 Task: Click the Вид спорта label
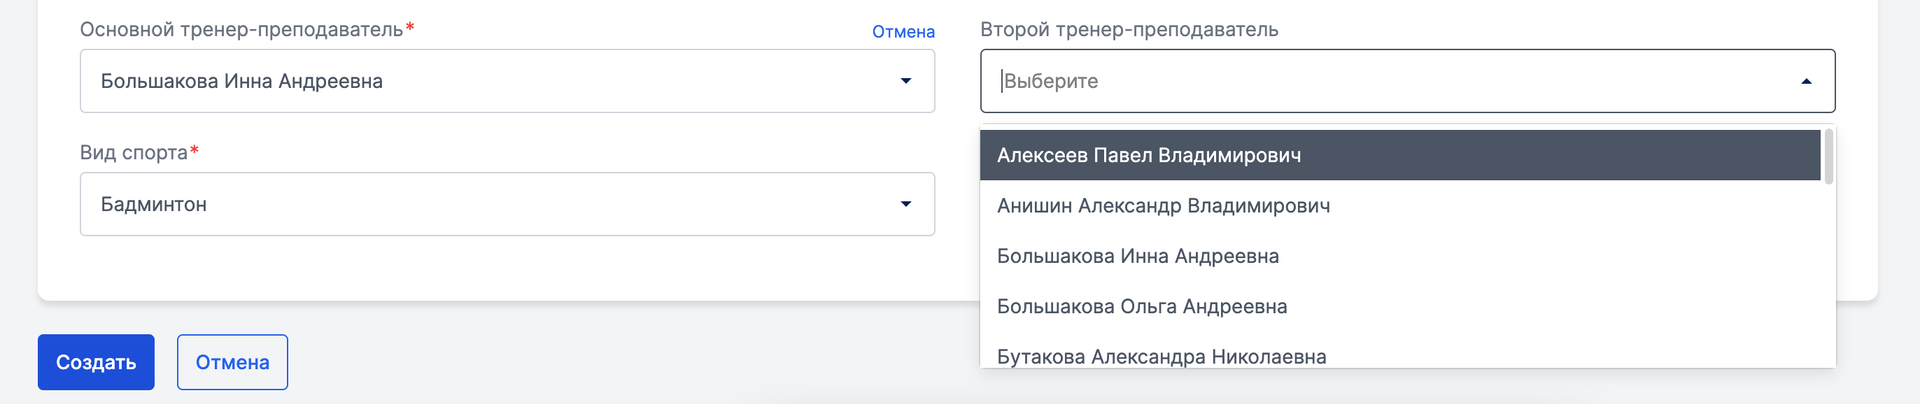tap(134, 152)
